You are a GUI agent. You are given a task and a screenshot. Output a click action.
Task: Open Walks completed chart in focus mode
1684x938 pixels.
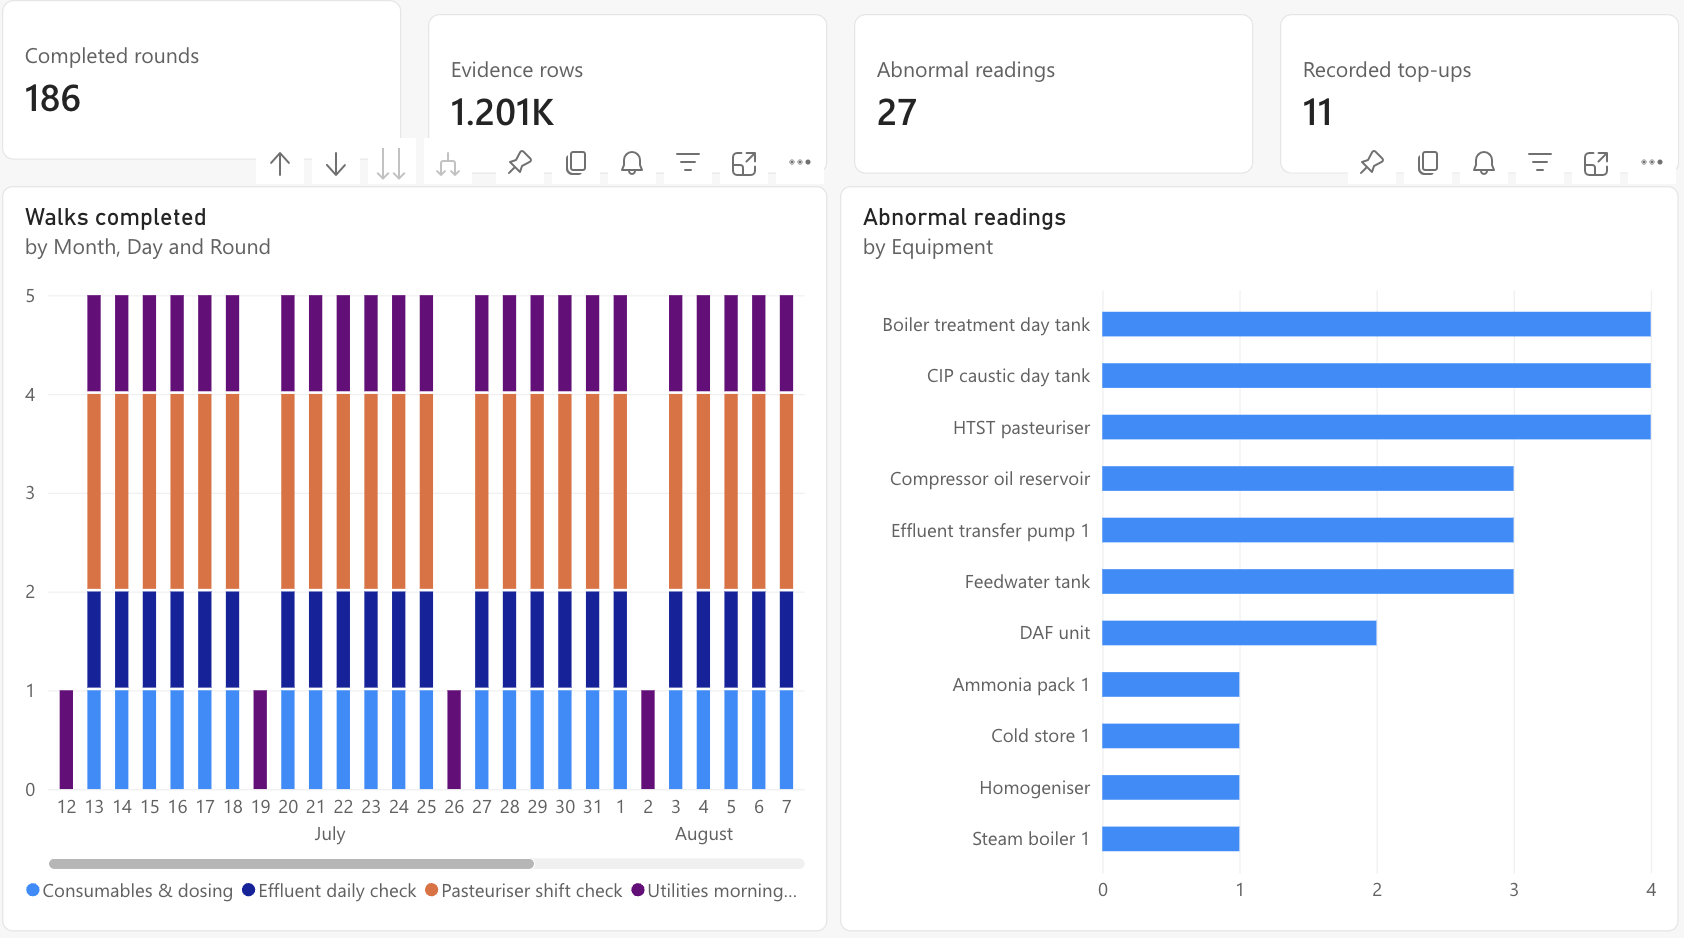tap(744, 163)
